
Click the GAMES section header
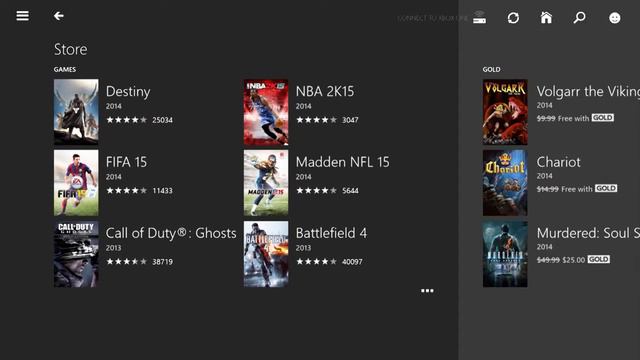(x=64, y=69)
